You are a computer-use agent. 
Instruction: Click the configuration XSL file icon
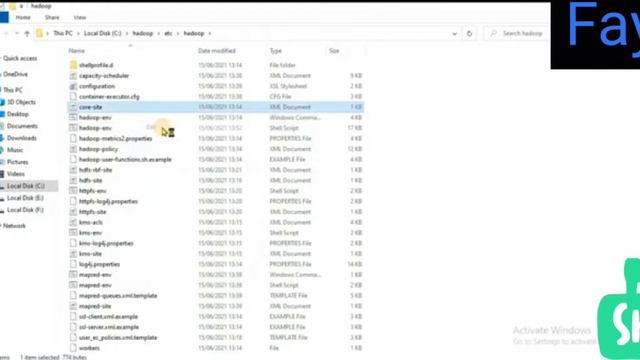(73, 86)
